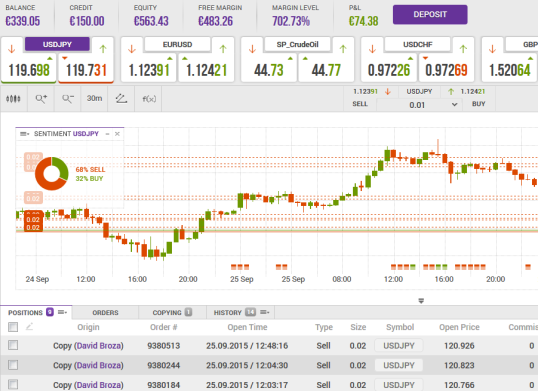Image resolution: width=538 pixels, height=391 pixels.
Task: Select the SP_CrudeOil instrument label
Action: point(297,44)
